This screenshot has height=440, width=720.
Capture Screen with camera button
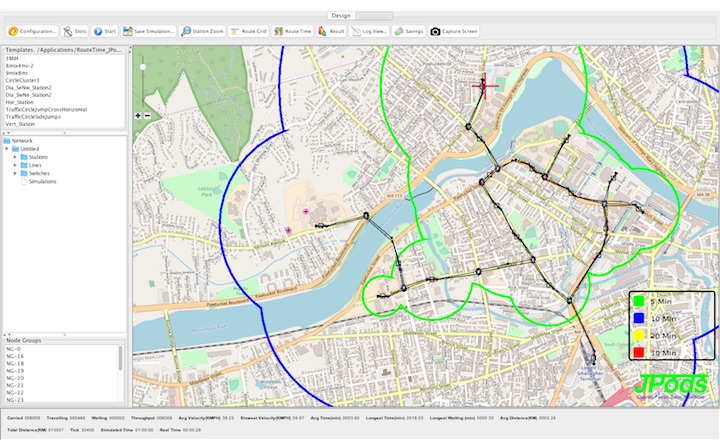[x=455, y=31]
